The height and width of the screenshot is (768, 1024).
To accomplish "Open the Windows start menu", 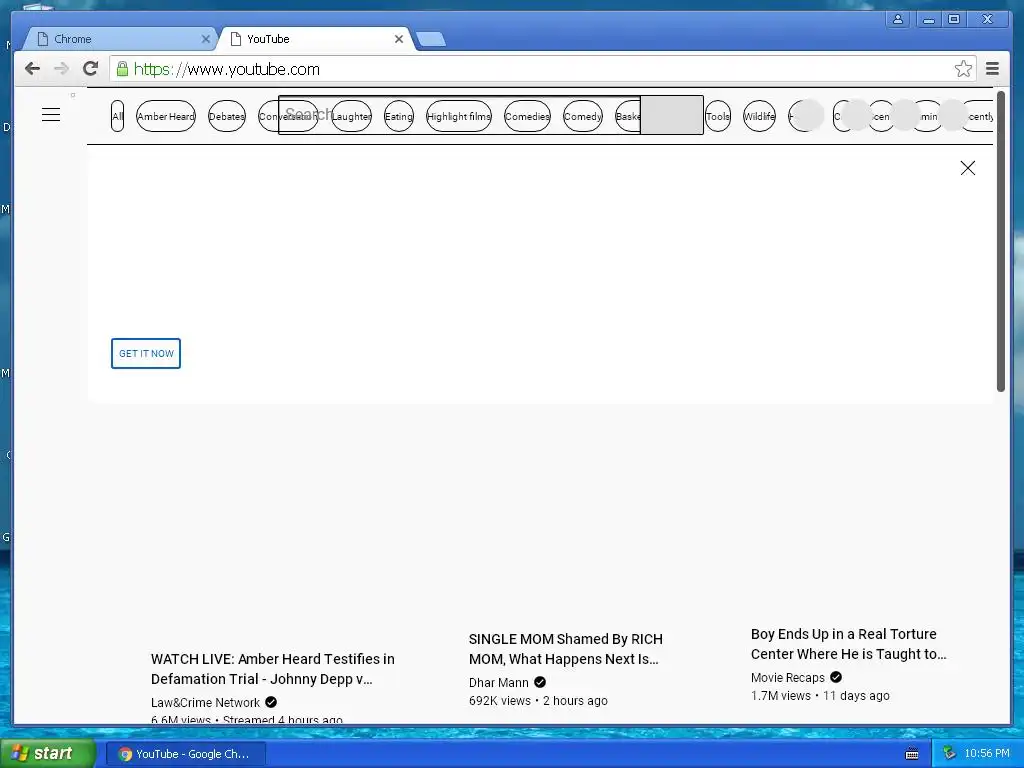I will coord(47,754).
